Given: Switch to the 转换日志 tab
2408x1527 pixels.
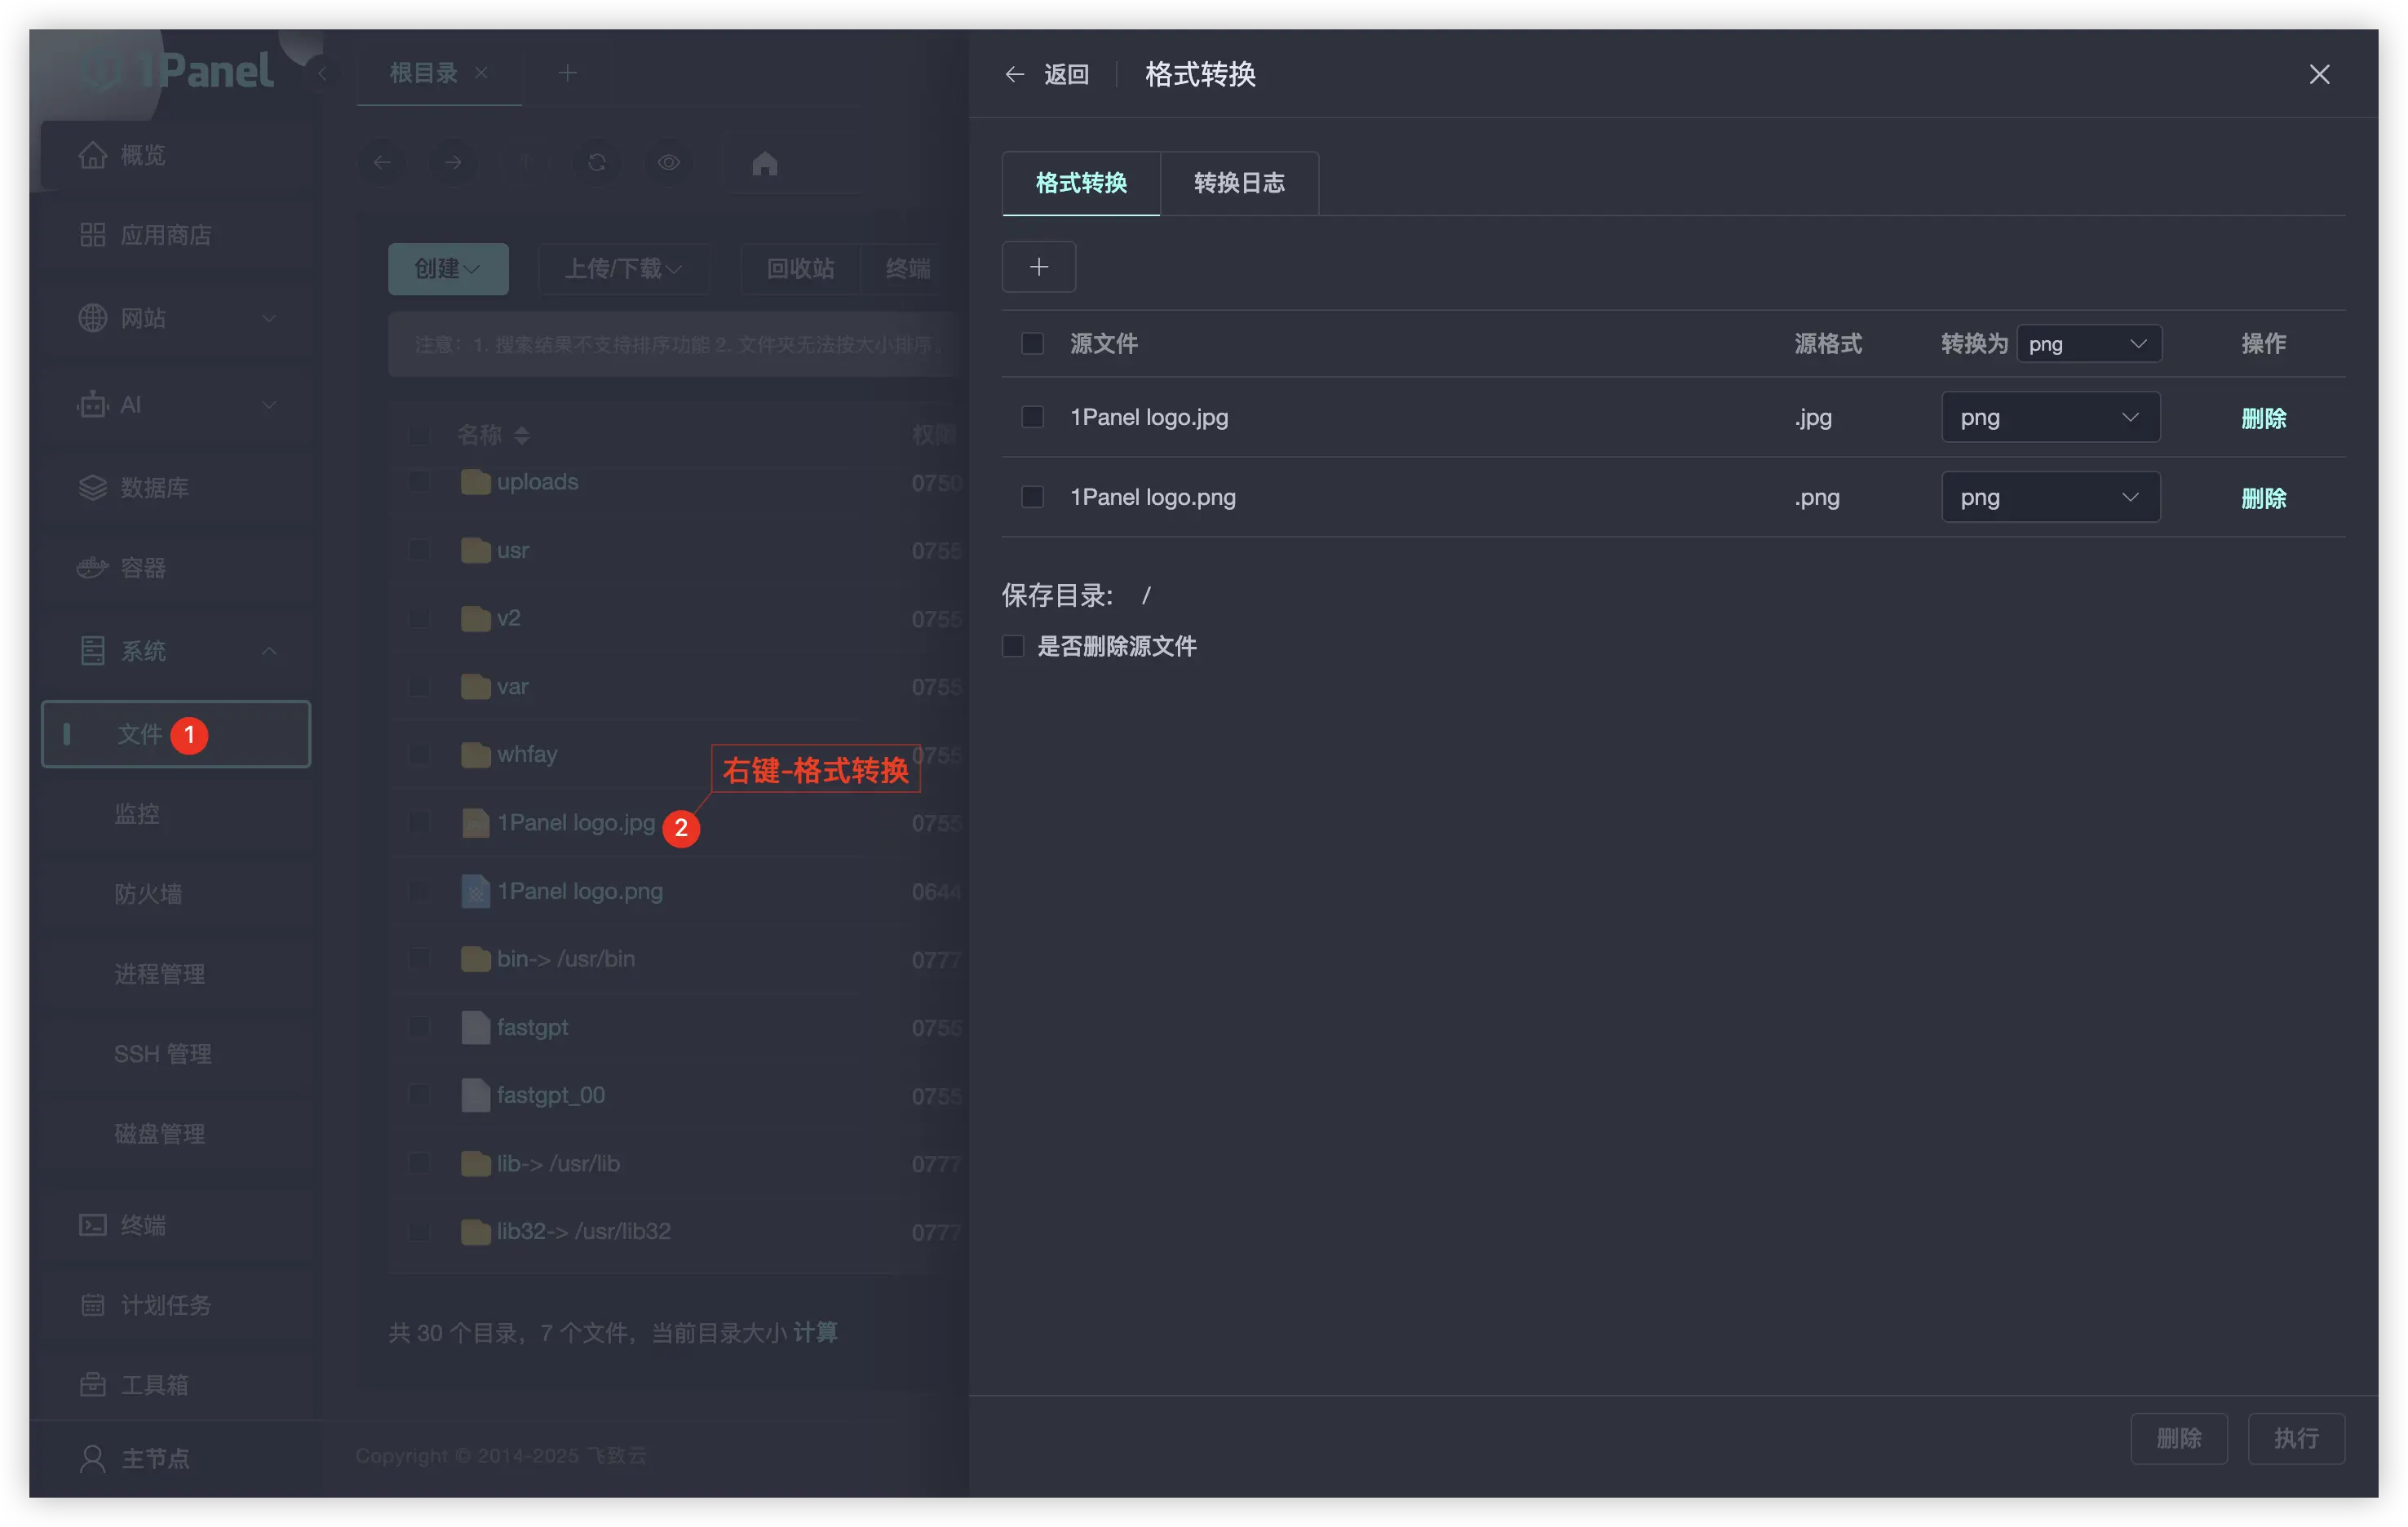Looking at the screenshot, I should [1238, 183].
